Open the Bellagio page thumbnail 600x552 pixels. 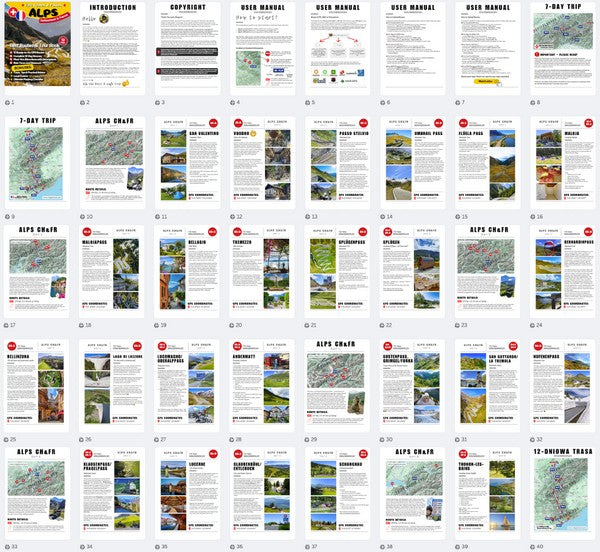click(x=185, y=270)
